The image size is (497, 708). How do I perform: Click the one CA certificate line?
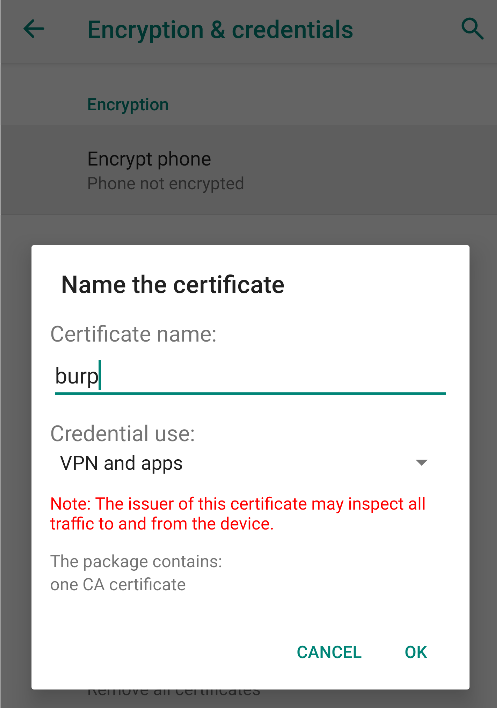click(x=118, y=585)
